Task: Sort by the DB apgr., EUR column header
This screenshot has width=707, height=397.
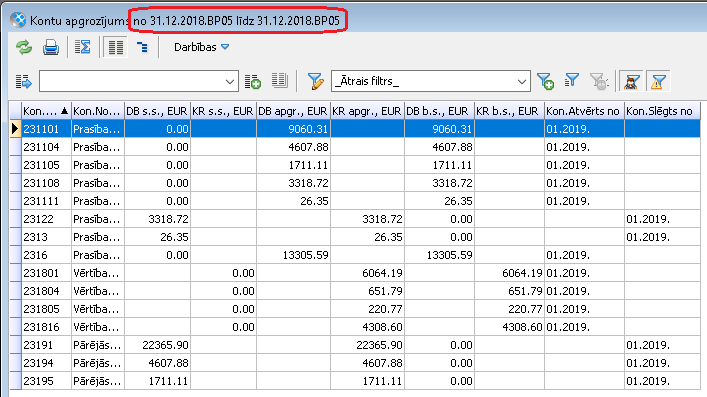Action: 293,111
